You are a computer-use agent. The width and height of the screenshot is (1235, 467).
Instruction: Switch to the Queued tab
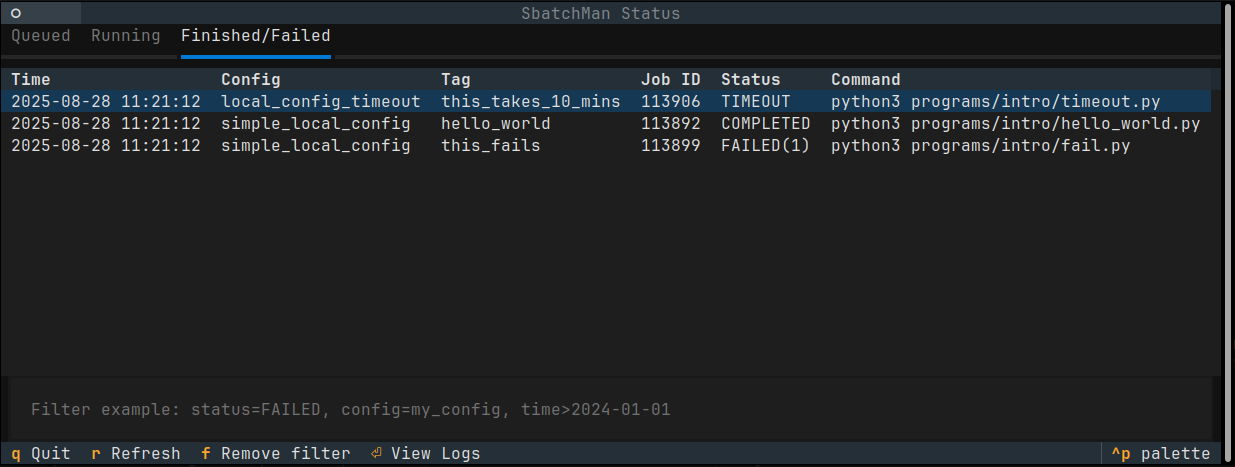coord(41,36)
